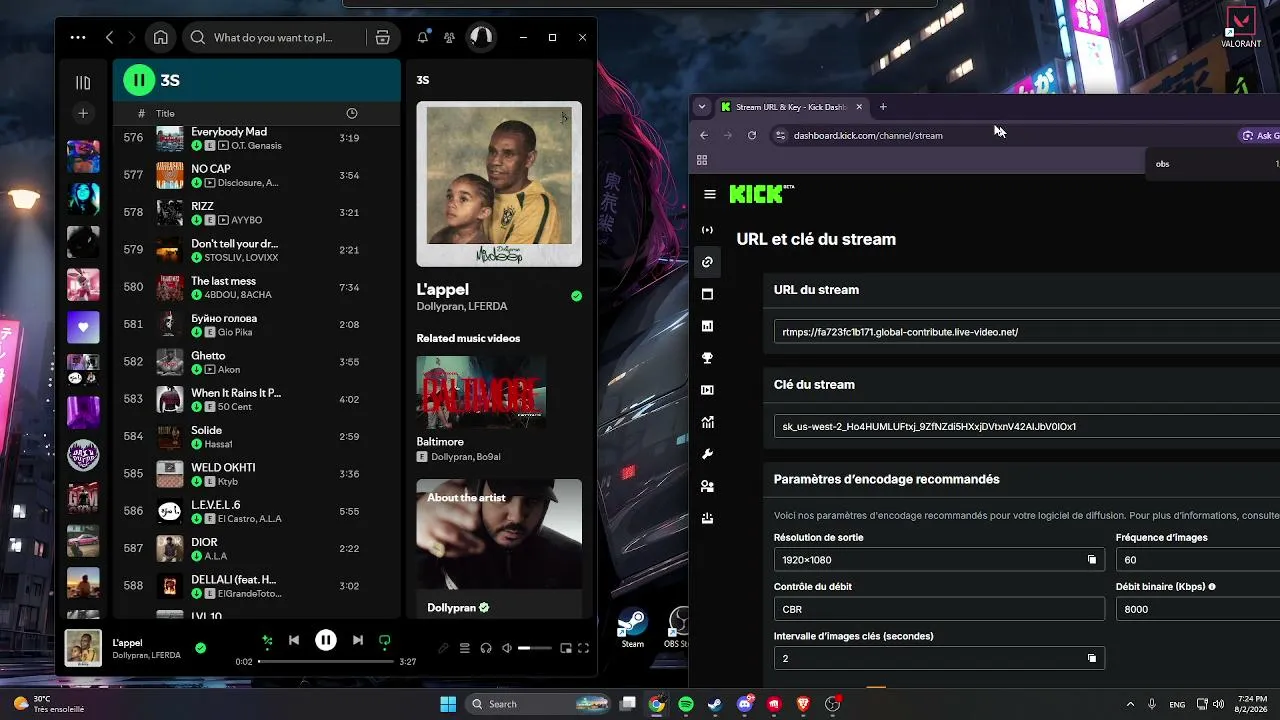This screenshot has height=720, width=1280.
Task: Enter Spotify full screen mode
Action: 583,648
